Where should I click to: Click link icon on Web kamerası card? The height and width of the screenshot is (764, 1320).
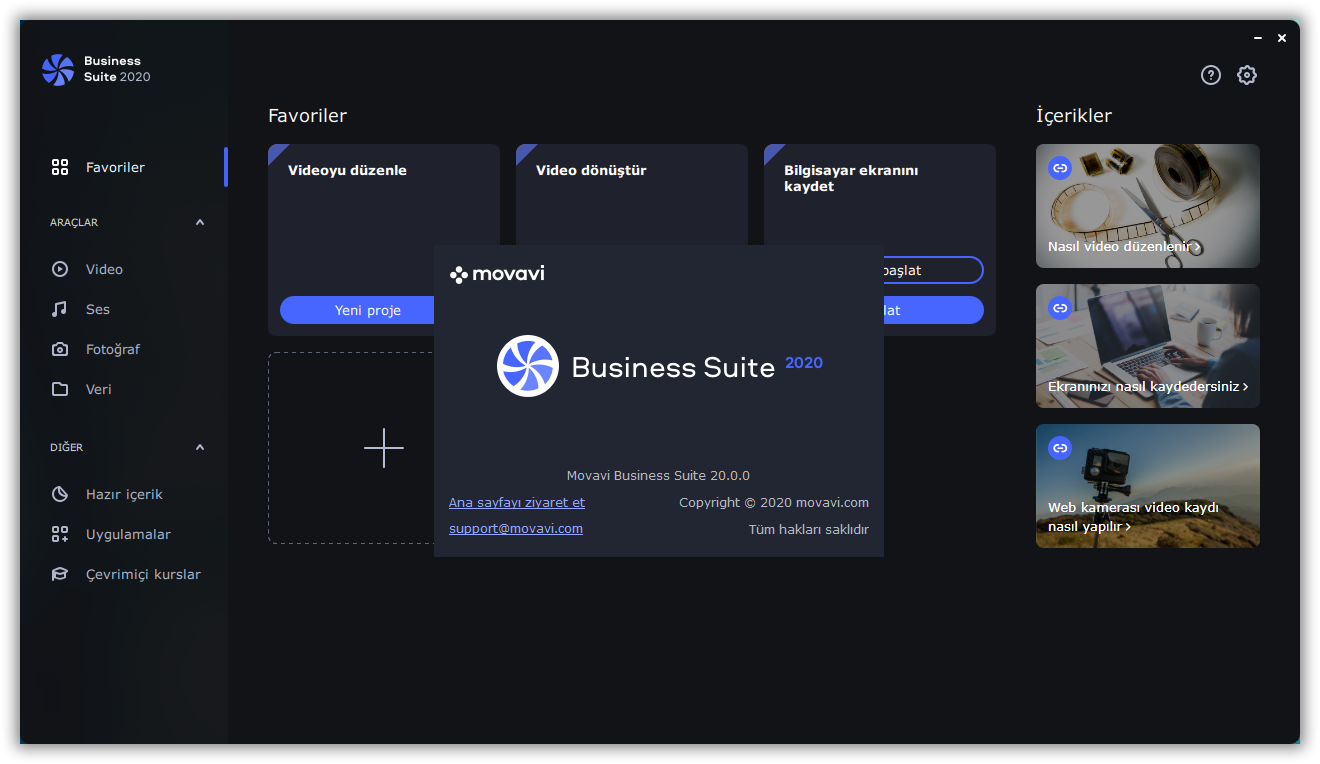[x=1060, y=448]
